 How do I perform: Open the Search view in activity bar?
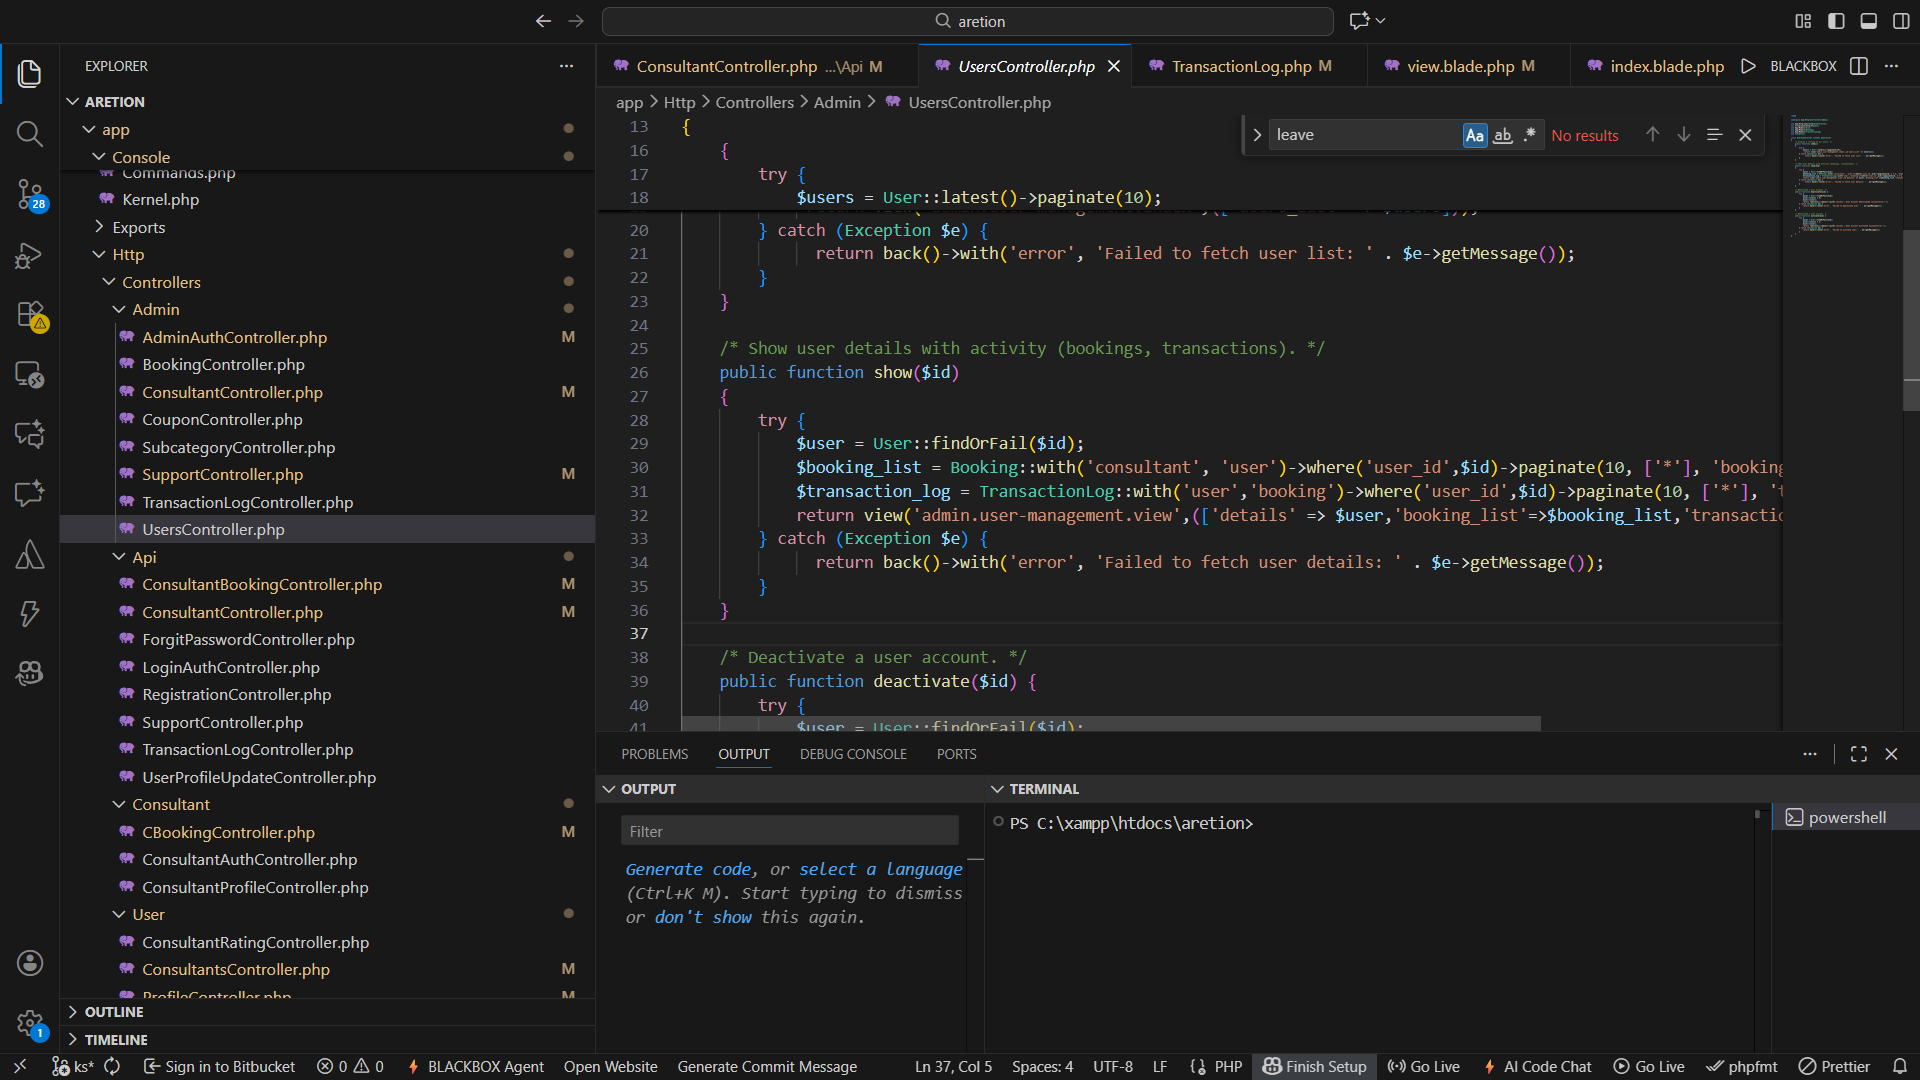pyautogui.click(x=29, y=133)
